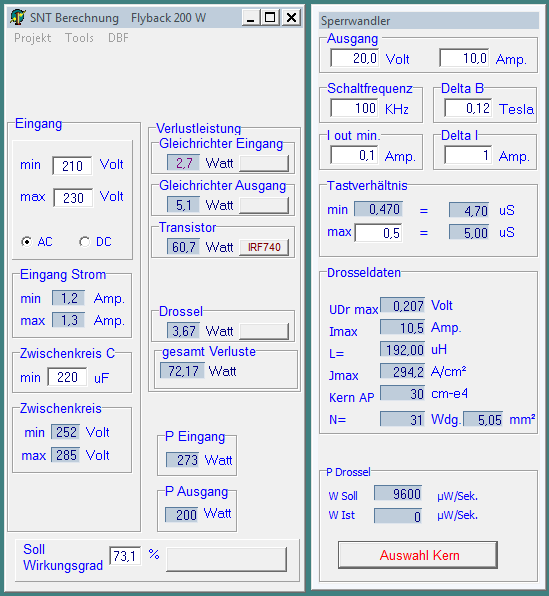The width and height of the screenshot is (549, 596).
Task: Click the Delta B Tesla field
Action: 468,108
